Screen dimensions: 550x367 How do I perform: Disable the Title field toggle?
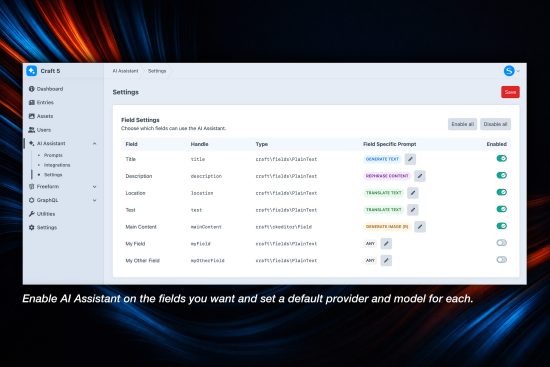tap(502, 158)
